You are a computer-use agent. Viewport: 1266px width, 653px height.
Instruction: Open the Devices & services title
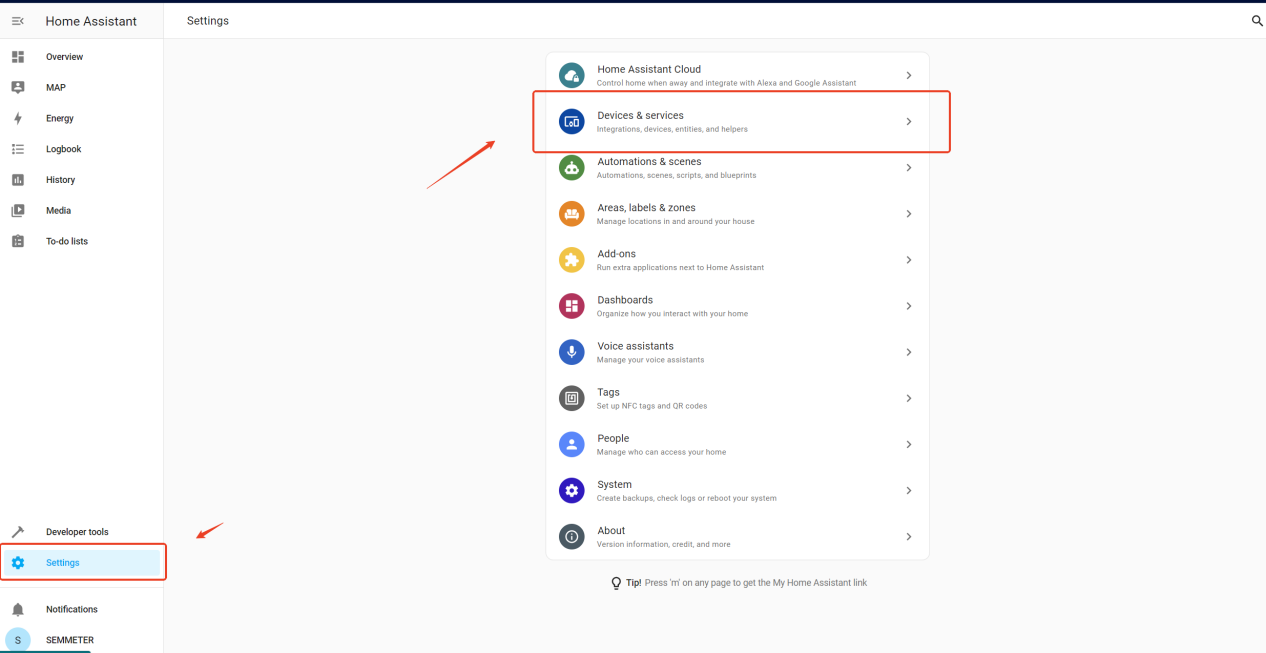[640, 115]
